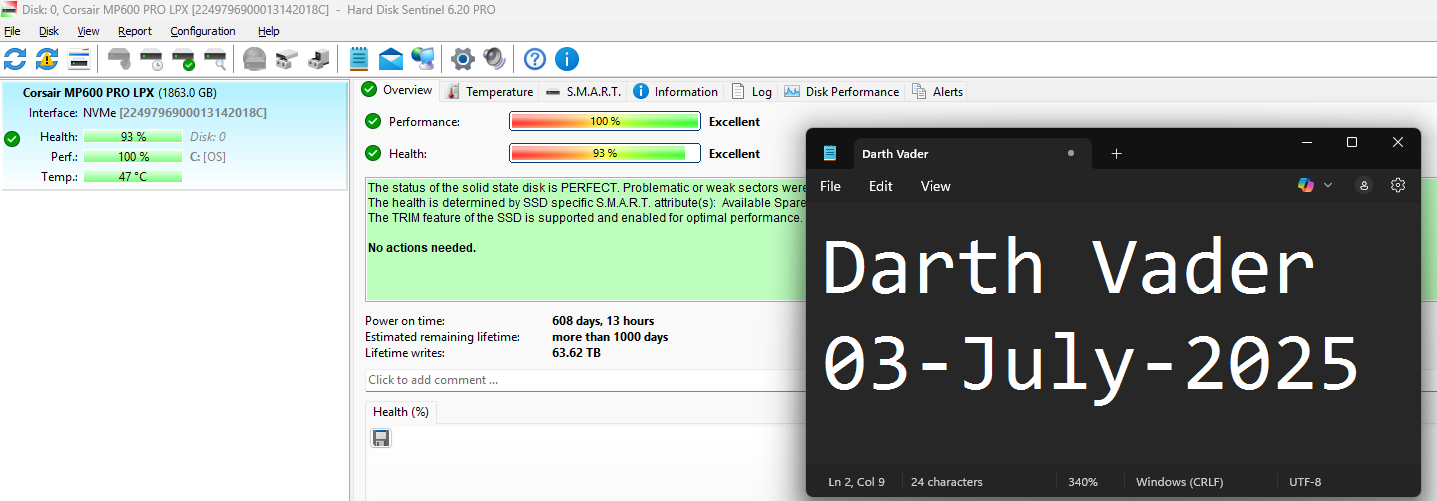Click the 'Click to add comment' field
This screenshot has width=1437, height=501.
tap(580, 380)
